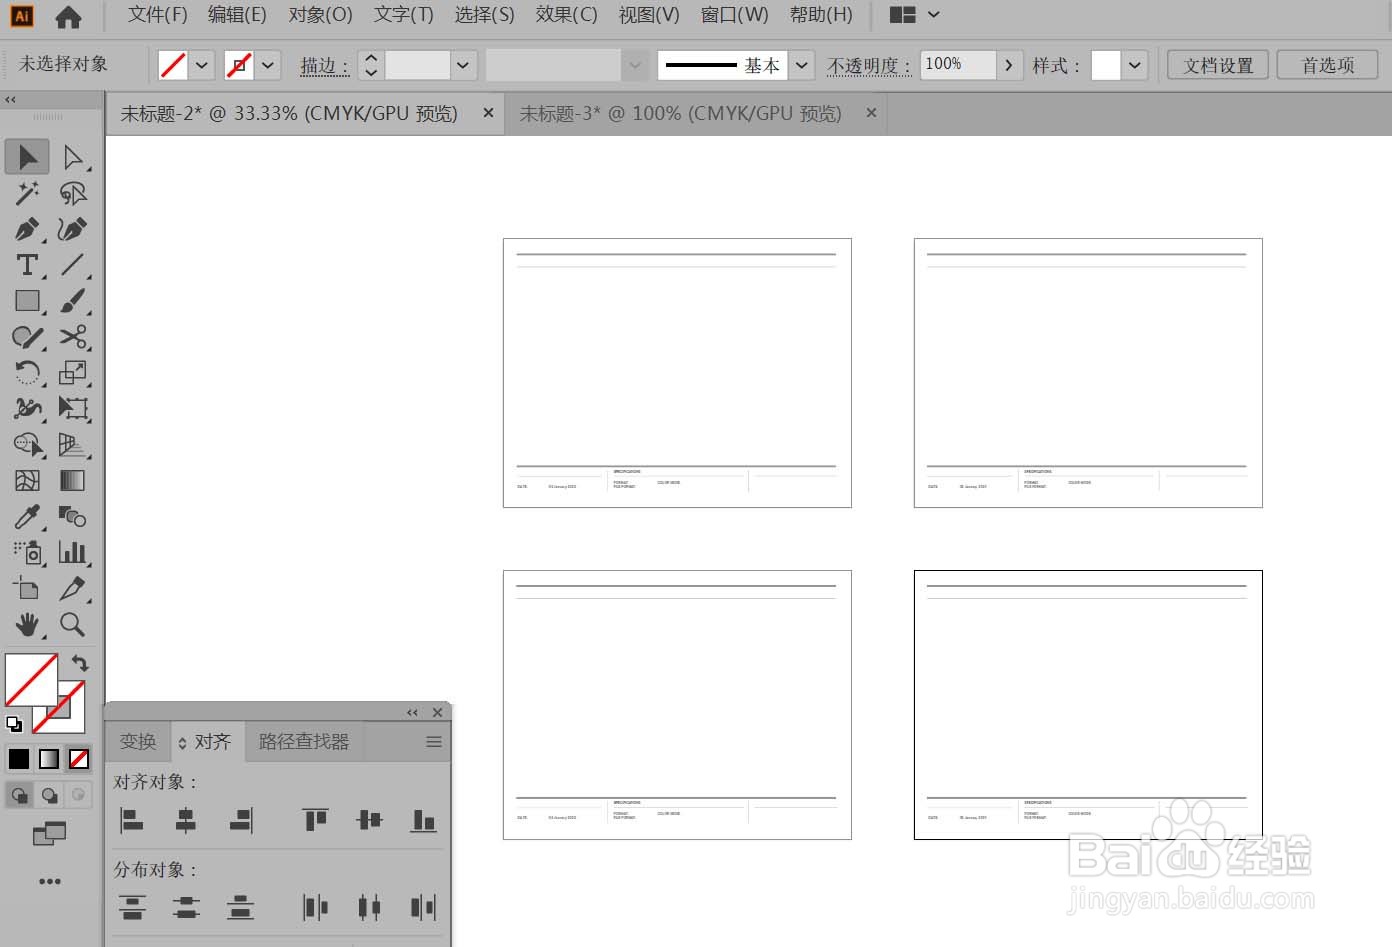1392x947 pixels.
Task: Select the Zoom tool
Action: point(73,624)
